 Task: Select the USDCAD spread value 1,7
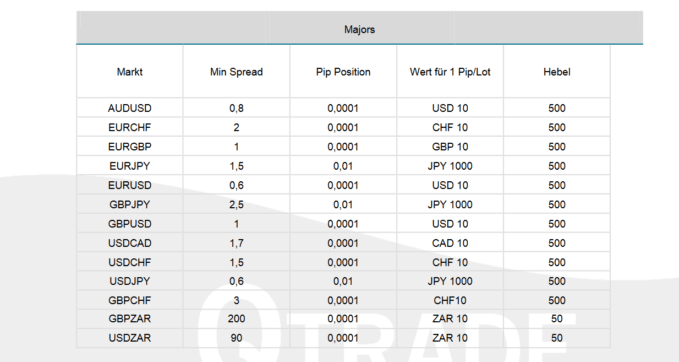(236, 243)
